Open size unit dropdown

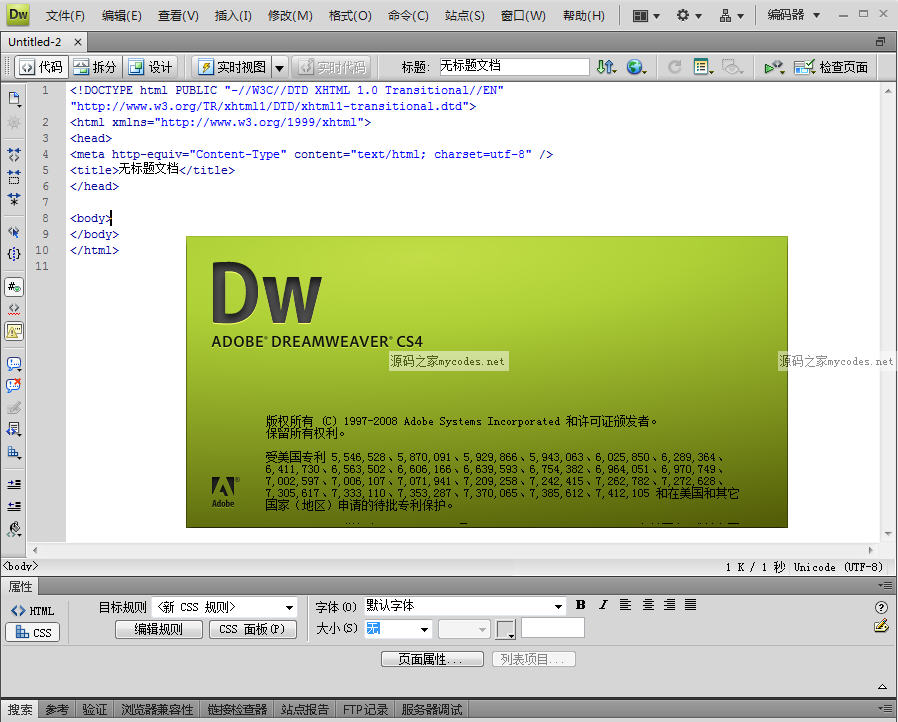pyautogui.click(x=464, y=629)
